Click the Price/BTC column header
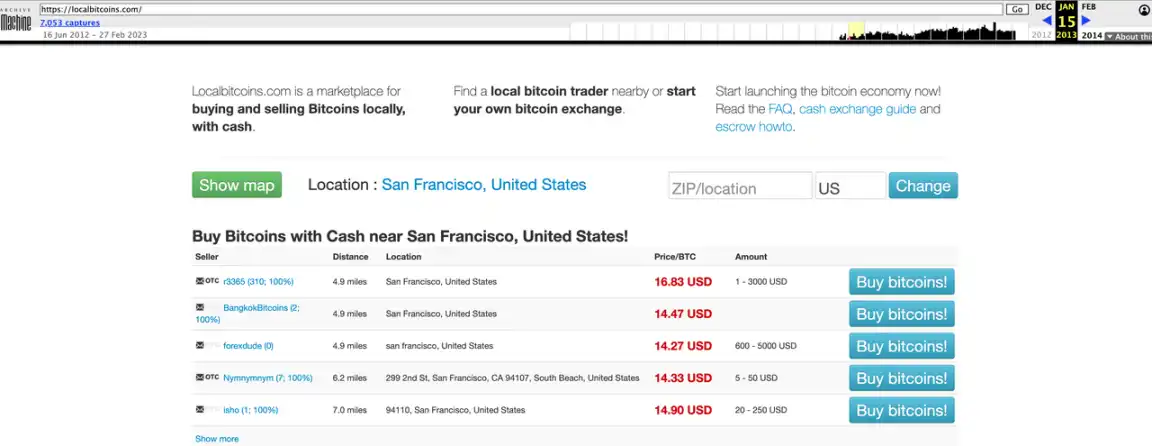The image size is (1152, 446). (x=674, y=257)
